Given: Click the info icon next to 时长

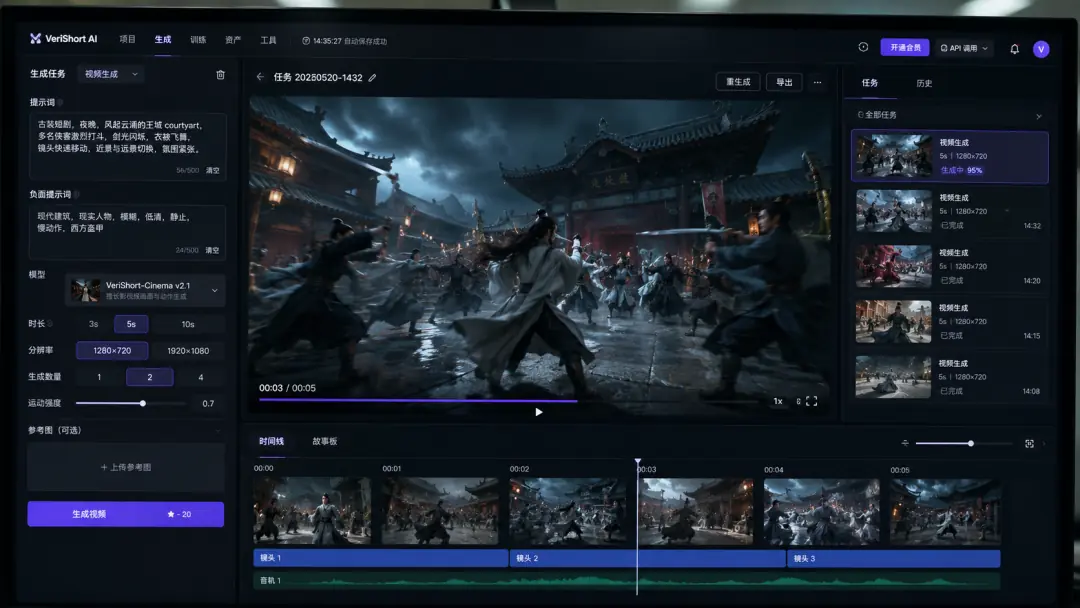Looking at the screenshot, I should pos(50,324).
